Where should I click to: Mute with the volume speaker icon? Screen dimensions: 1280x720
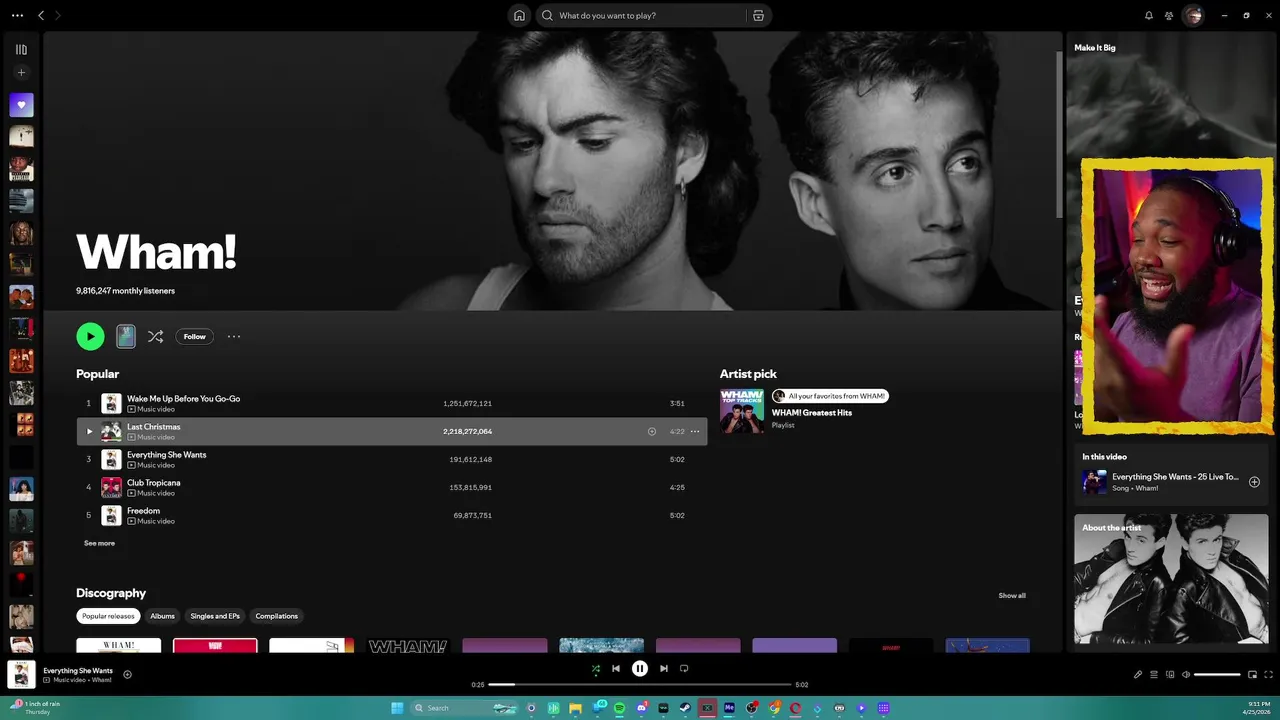(1186, 674)
